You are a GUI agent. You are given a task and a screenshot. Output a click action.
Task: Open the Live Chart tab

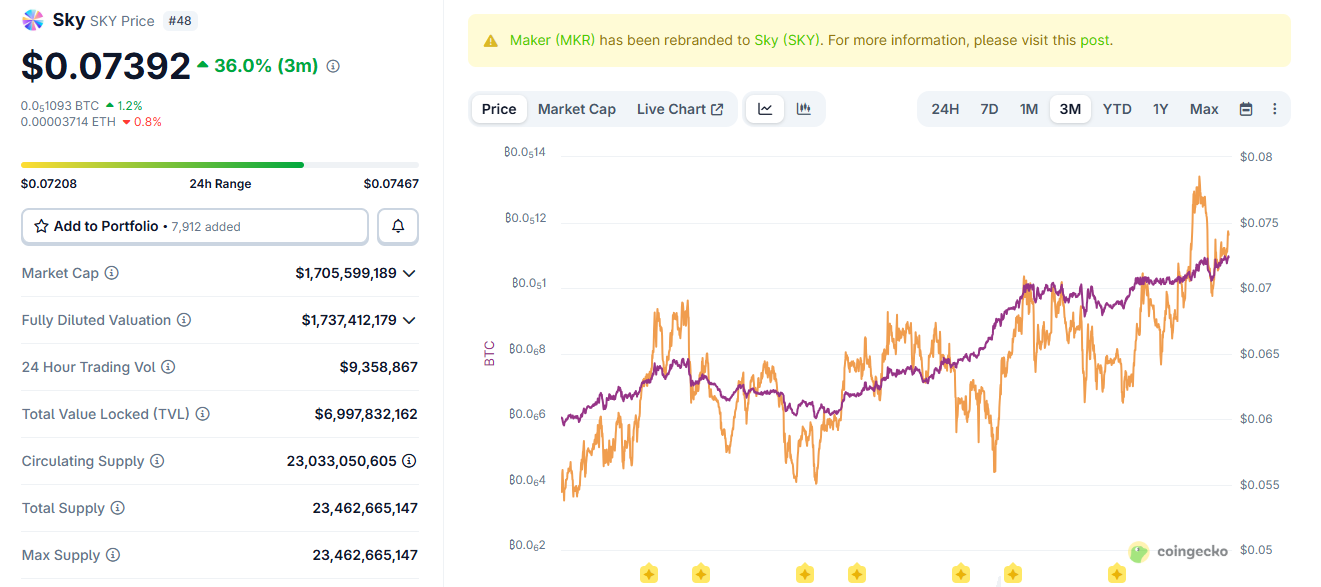680,109
